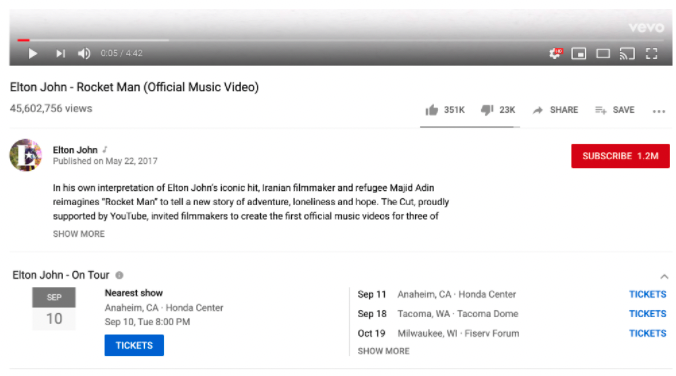Click the video title text
Image resolution: width=676 pixels, height=376 pixels.
pyautogui.click(x=134, y=87)
